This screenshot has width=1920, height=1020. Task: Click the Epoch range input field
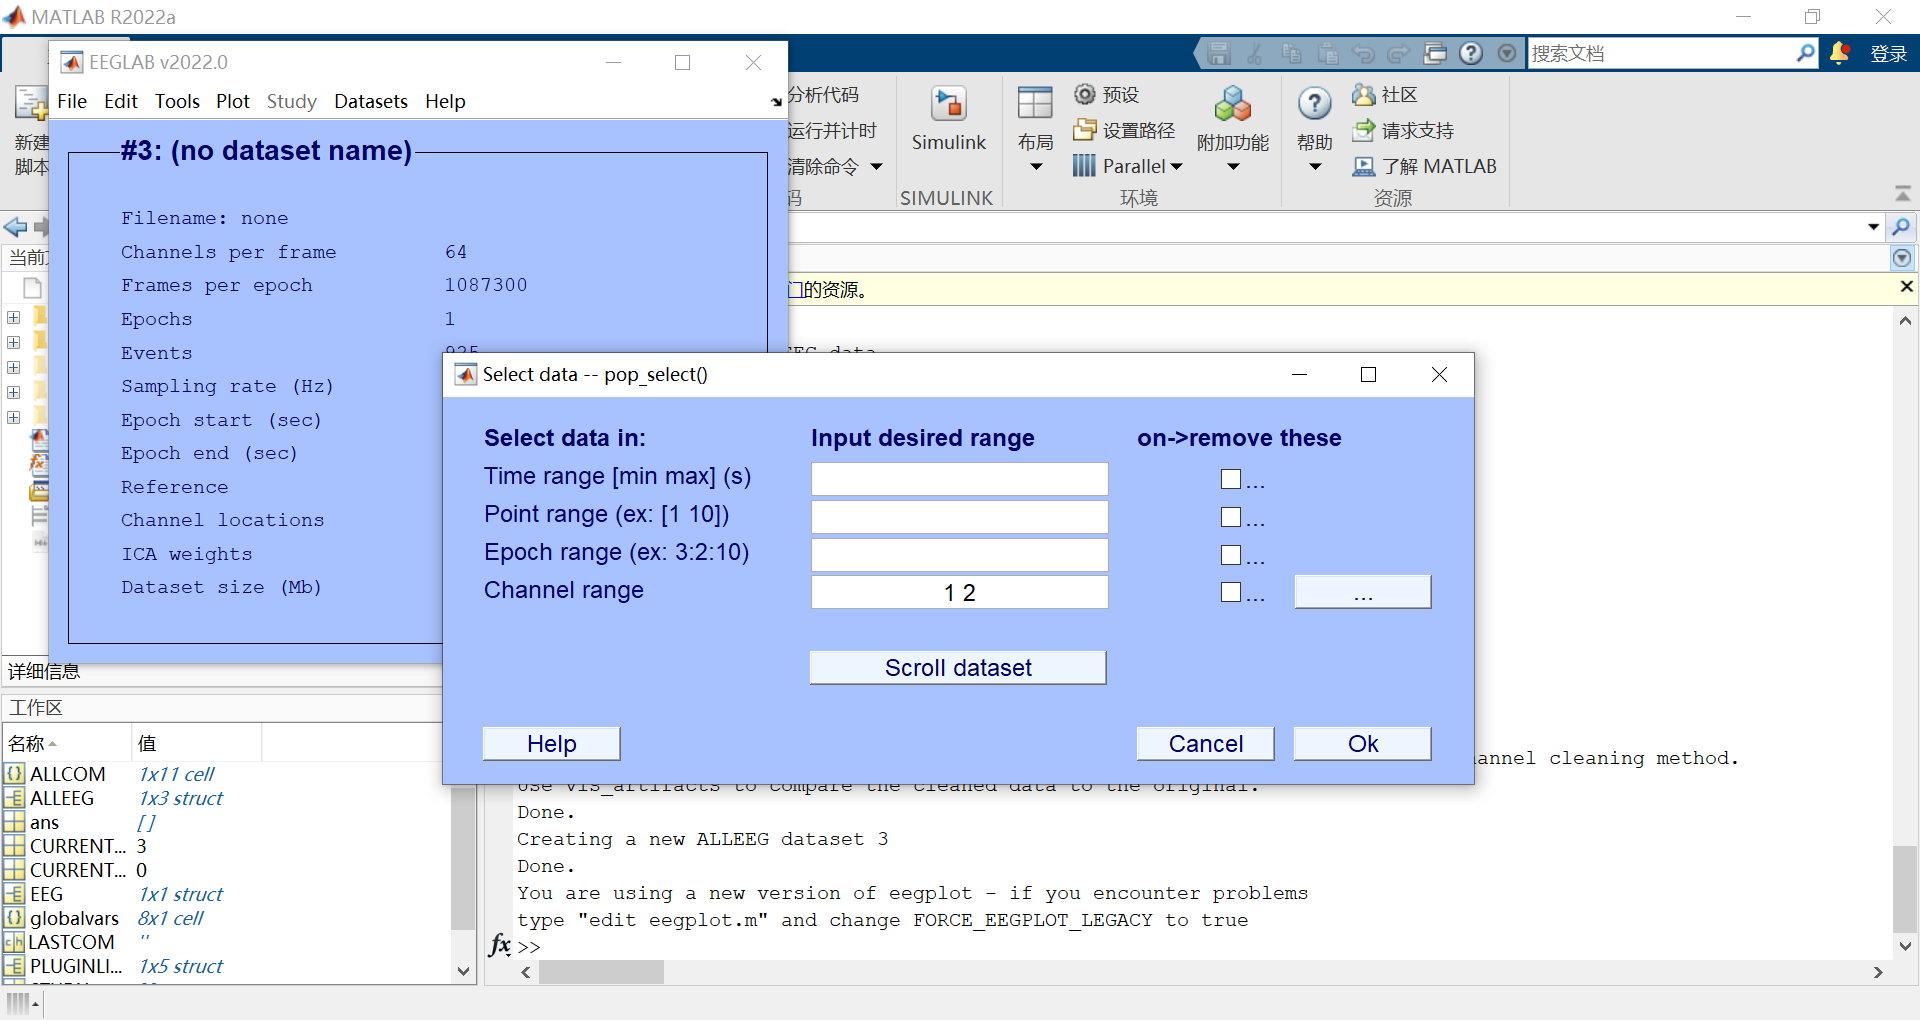[x=960, y=555]
